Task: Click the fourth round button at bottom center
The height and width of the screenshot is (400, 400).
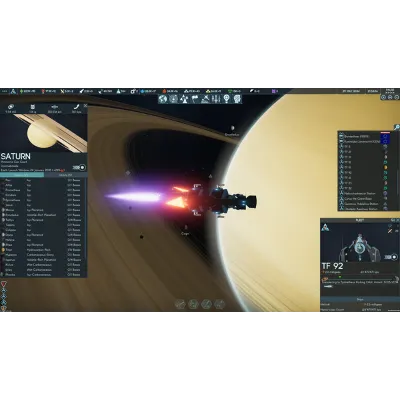Action: (219, 304)
